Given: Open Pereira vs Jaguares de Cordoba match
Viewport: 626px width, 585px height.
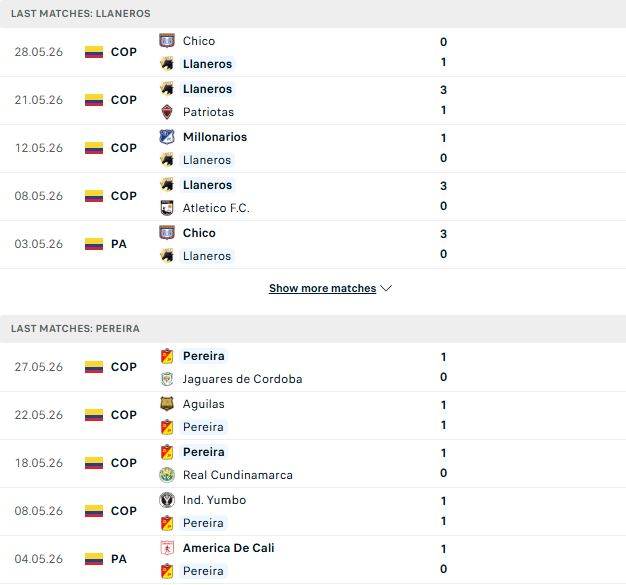Looking at the screenshot, I should click(313, 367).
